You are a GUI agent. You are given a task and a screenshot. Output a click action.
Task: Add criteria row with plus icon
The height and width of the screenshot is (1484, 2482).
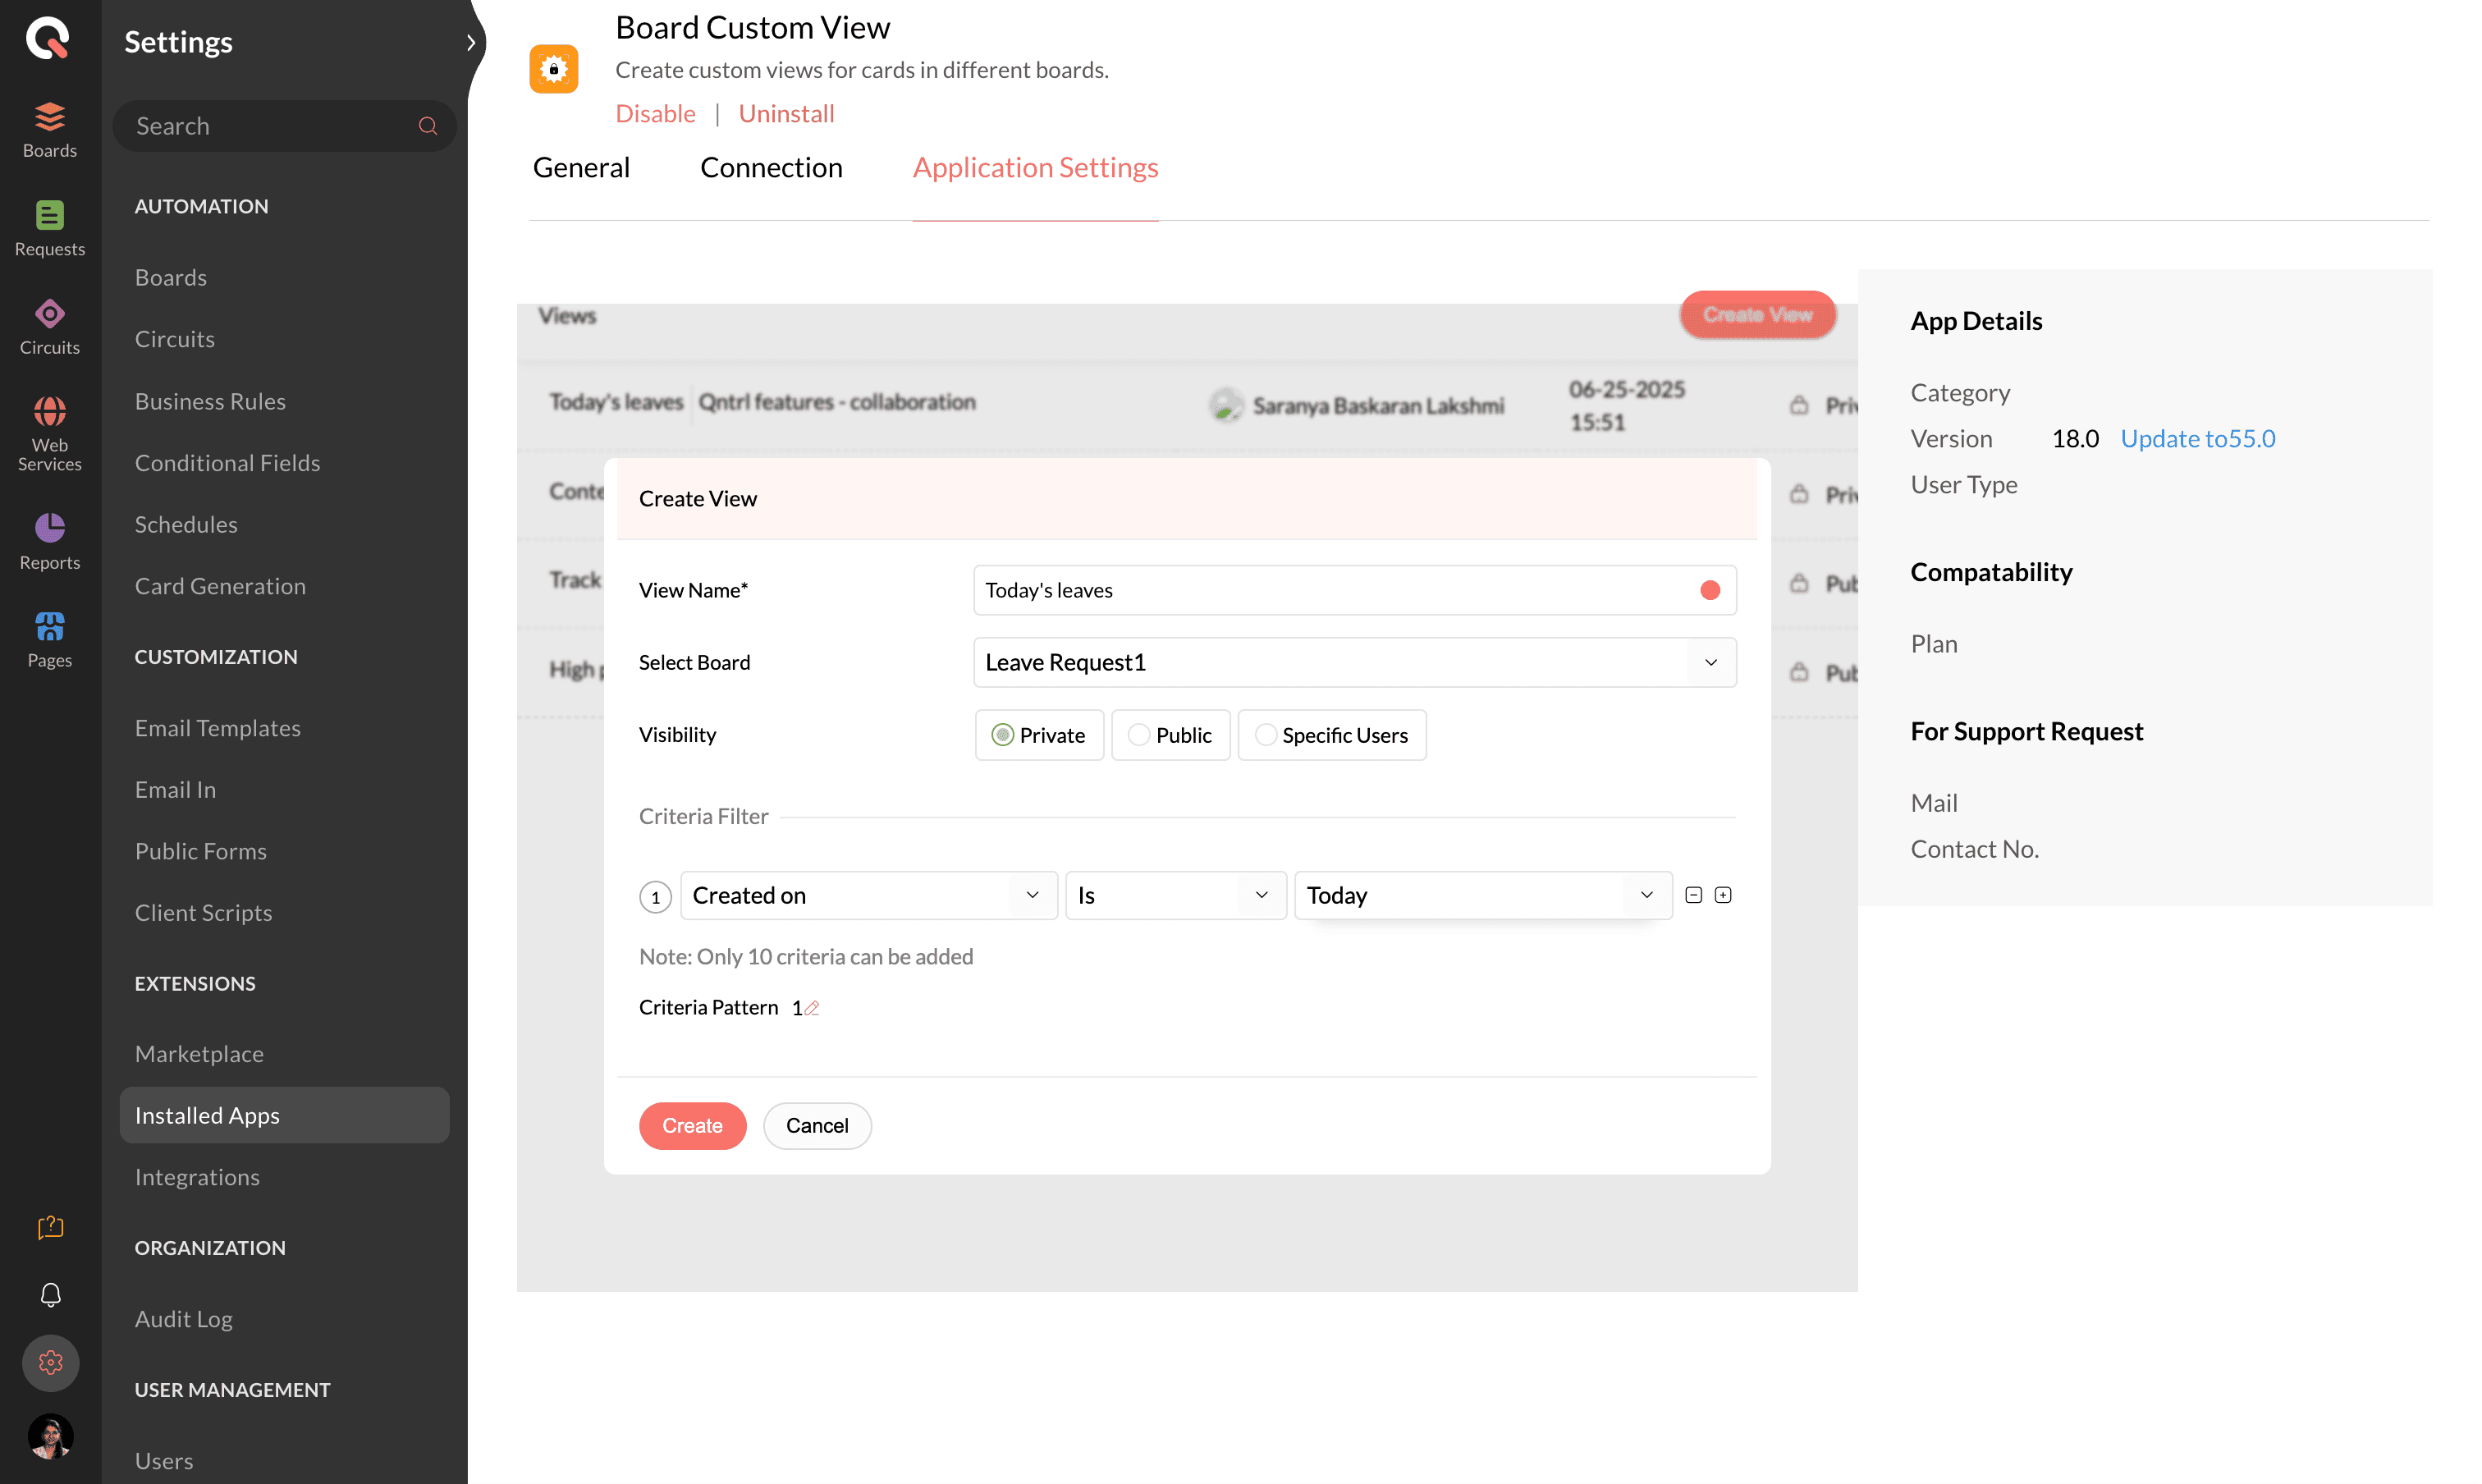pyautogui.click(x=1723, y=895)
